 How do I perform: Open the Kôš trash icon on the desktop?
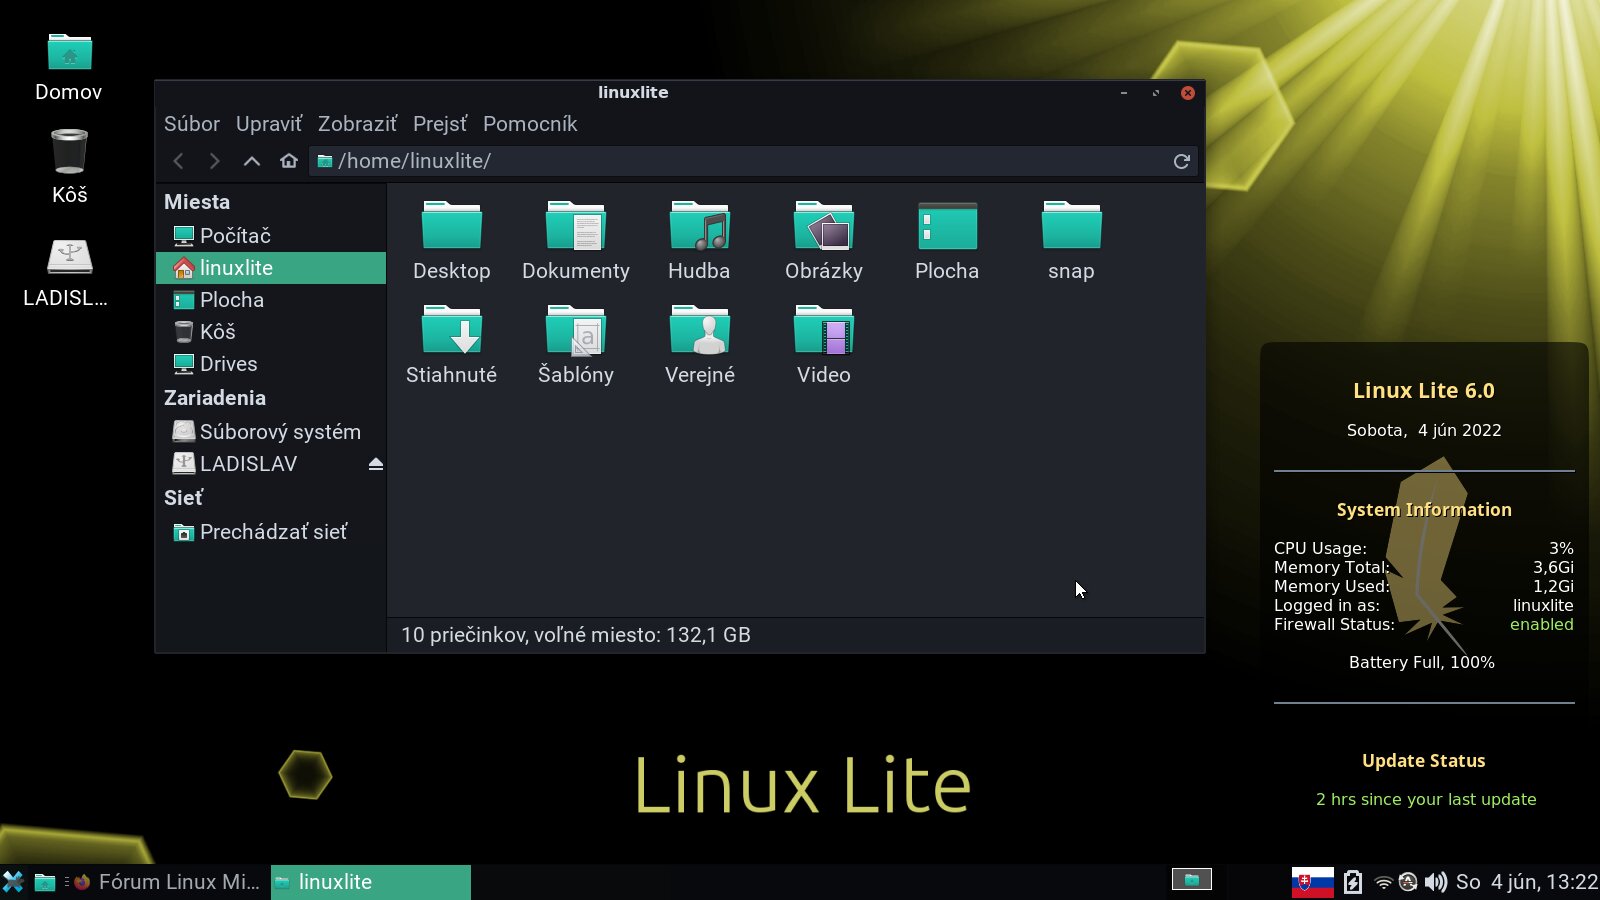pos(69,154)
